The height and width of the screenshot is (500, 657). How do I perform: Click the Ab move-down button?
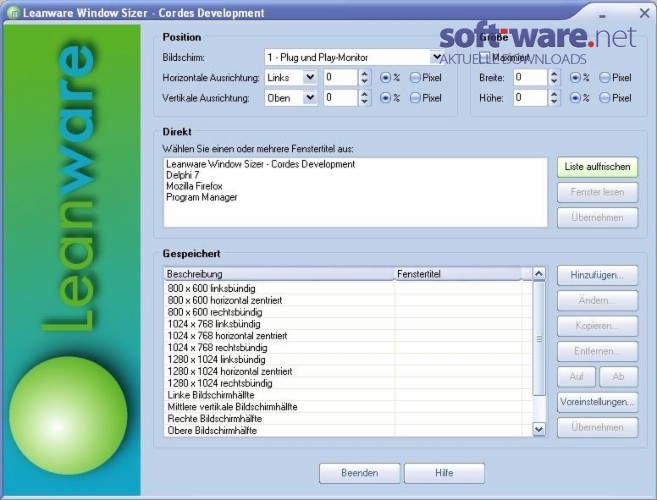tap(618, 377)
